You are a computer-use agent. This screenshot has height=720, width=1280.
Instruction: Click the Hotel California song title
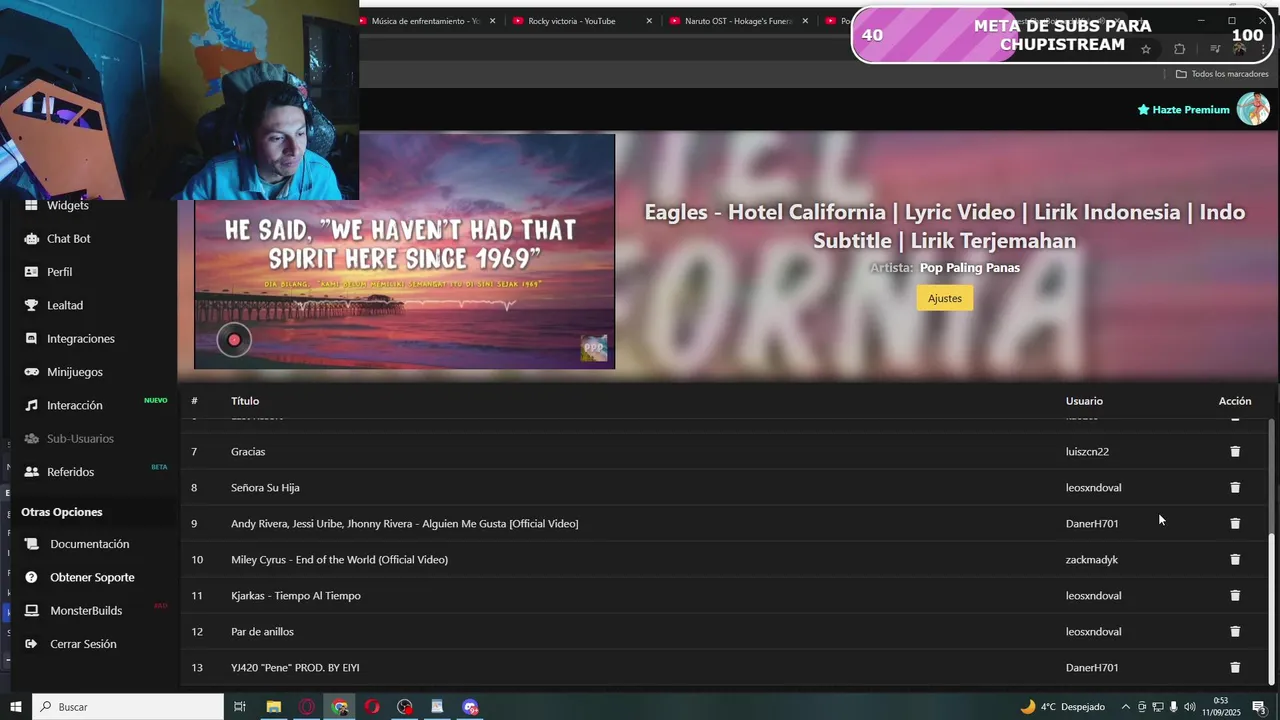click(945, 226)
